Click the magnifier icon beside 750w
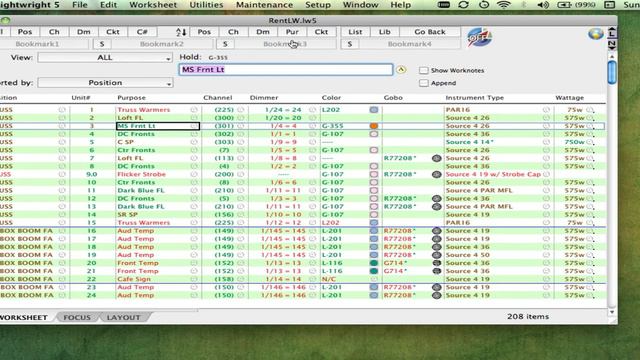640x360 pixels. coord(590,142)
